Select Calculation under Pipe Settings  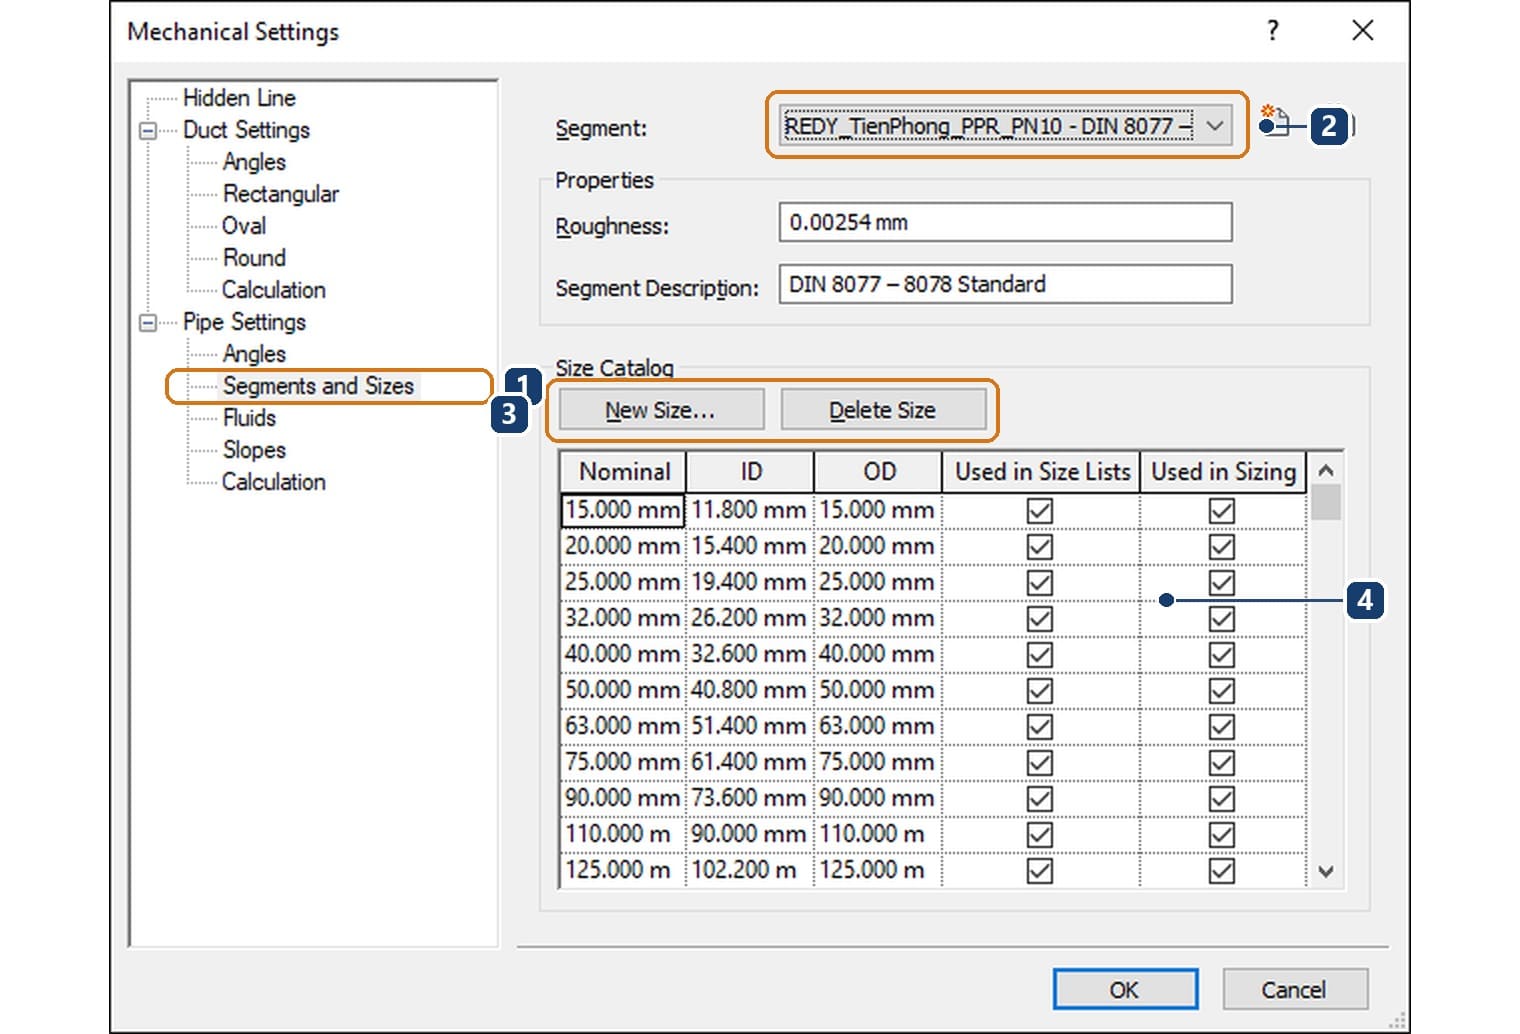pos(274,482)
